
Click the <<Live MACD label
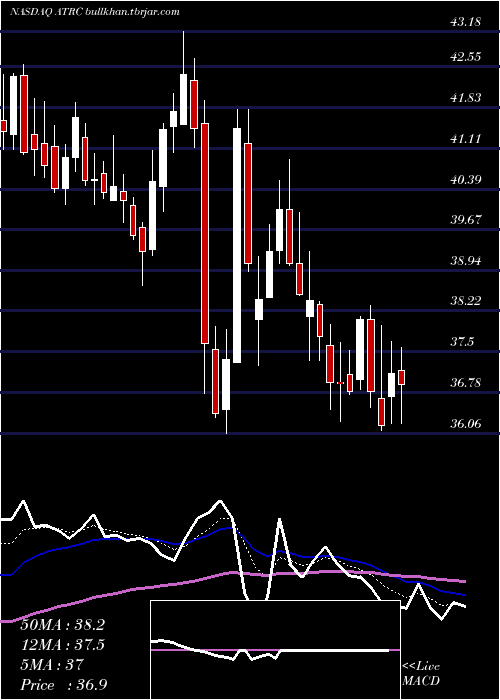(421, 674)
